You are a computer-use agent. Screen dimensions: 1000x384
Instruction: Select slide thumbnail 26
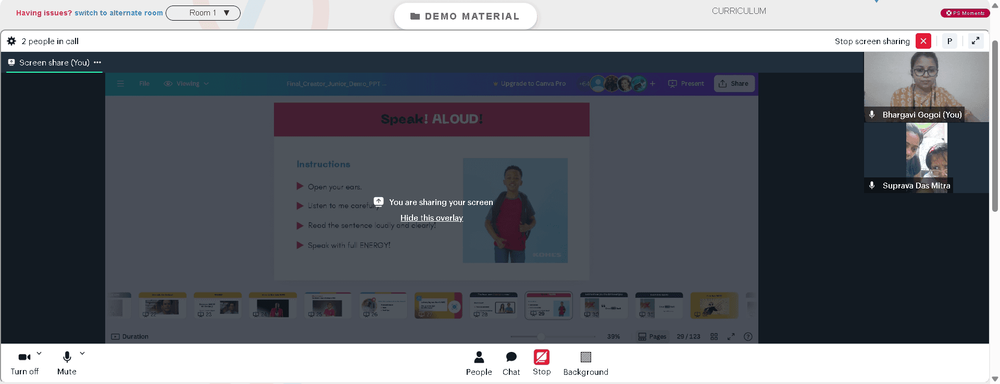(x=383, y=306)
